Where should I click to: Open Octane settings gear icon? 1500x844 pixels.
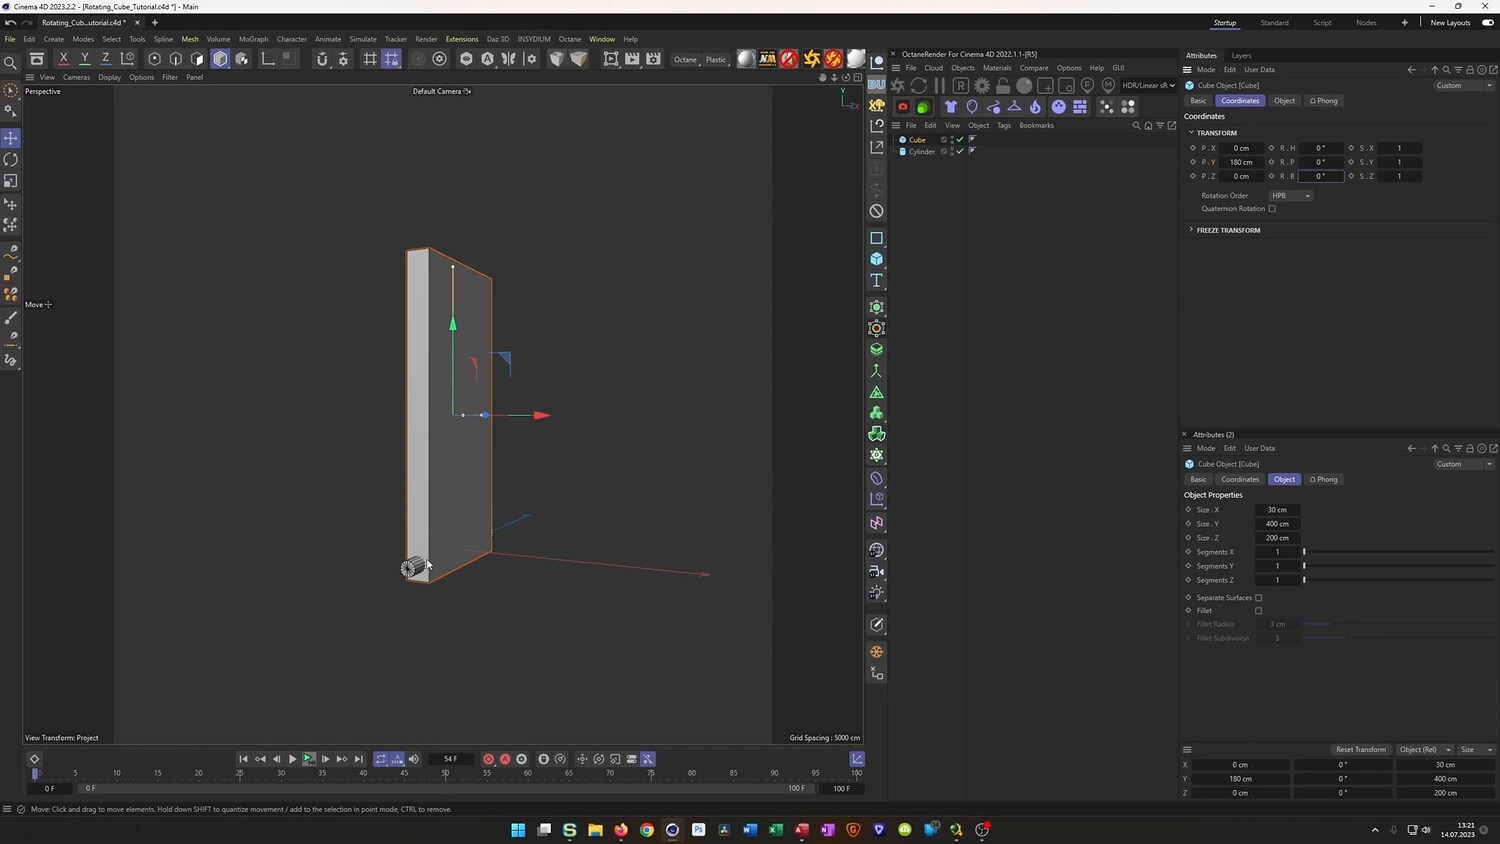982,86
